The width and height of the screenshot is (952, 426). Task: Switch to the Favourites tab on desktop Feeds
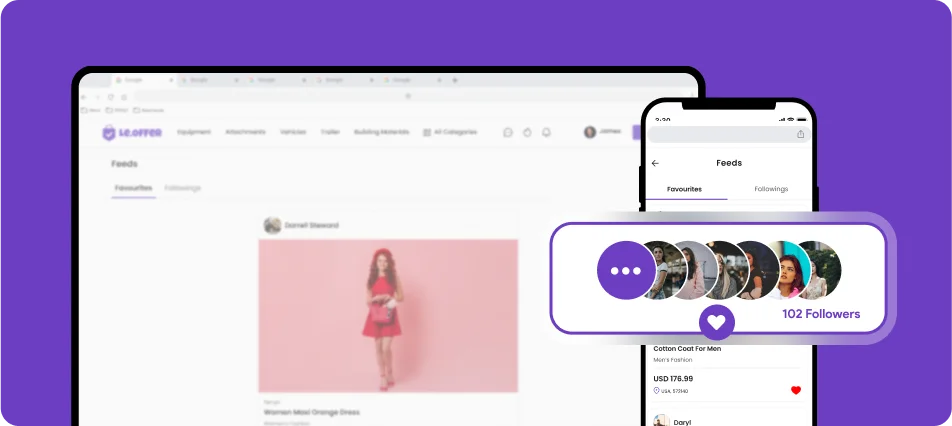pyautogui.click(x=134, y=188)
